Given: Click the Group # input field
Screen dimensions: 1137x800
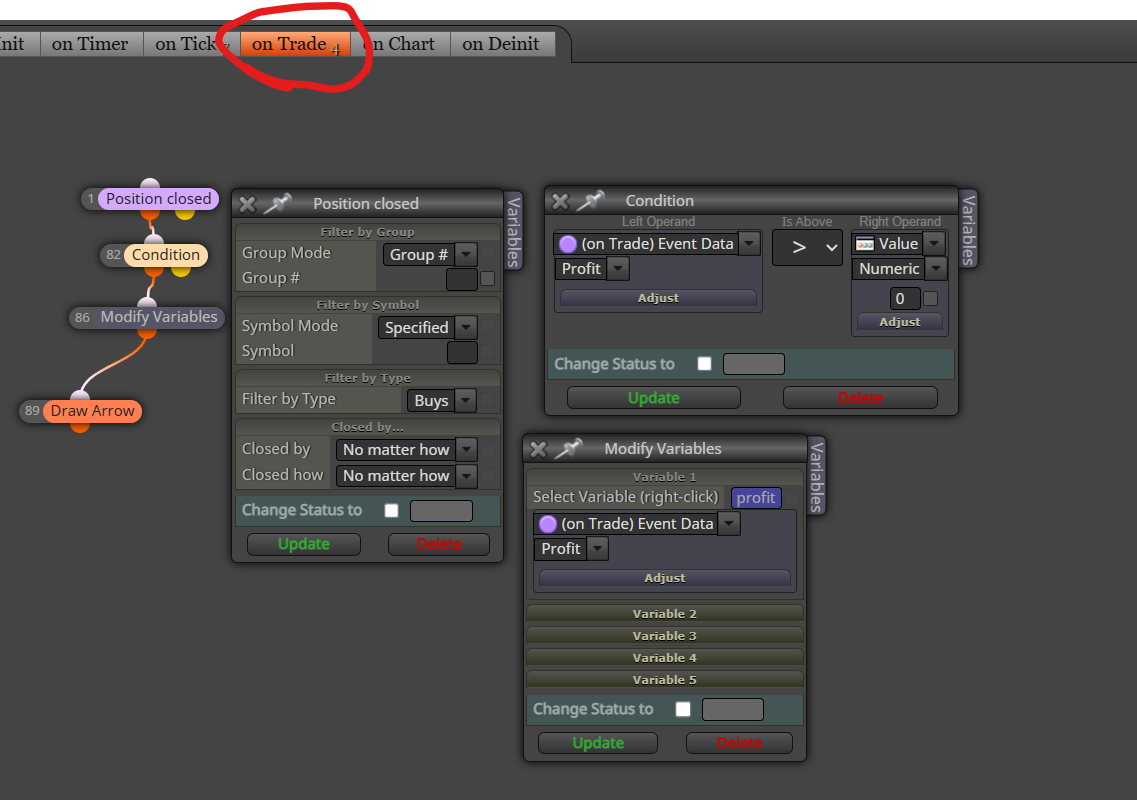Looking at the screenshot, I should pos(462,279).
